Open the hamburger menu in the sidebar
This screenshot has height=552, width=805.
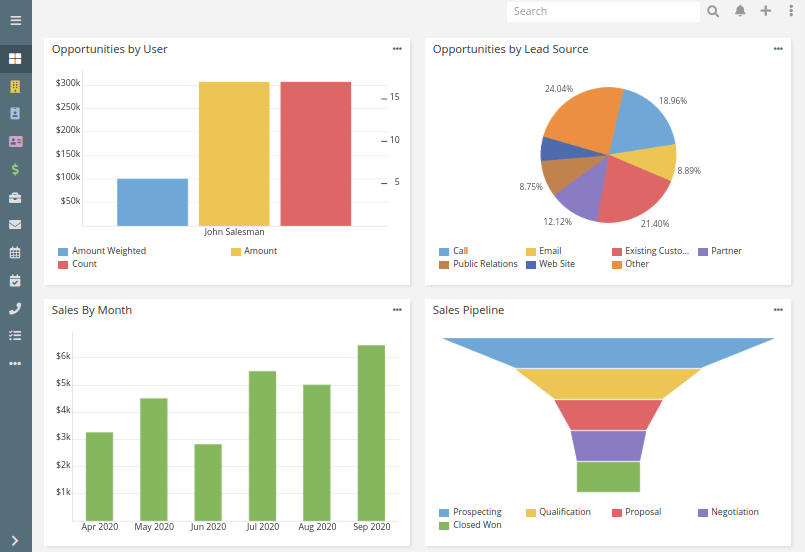click(15, 21)
